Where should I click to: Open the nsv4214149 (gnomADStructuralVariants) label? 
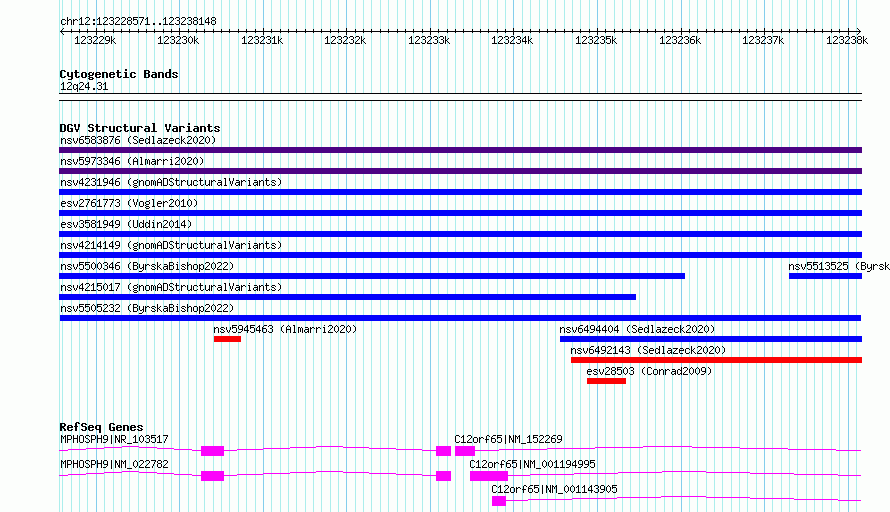[171, 245]
